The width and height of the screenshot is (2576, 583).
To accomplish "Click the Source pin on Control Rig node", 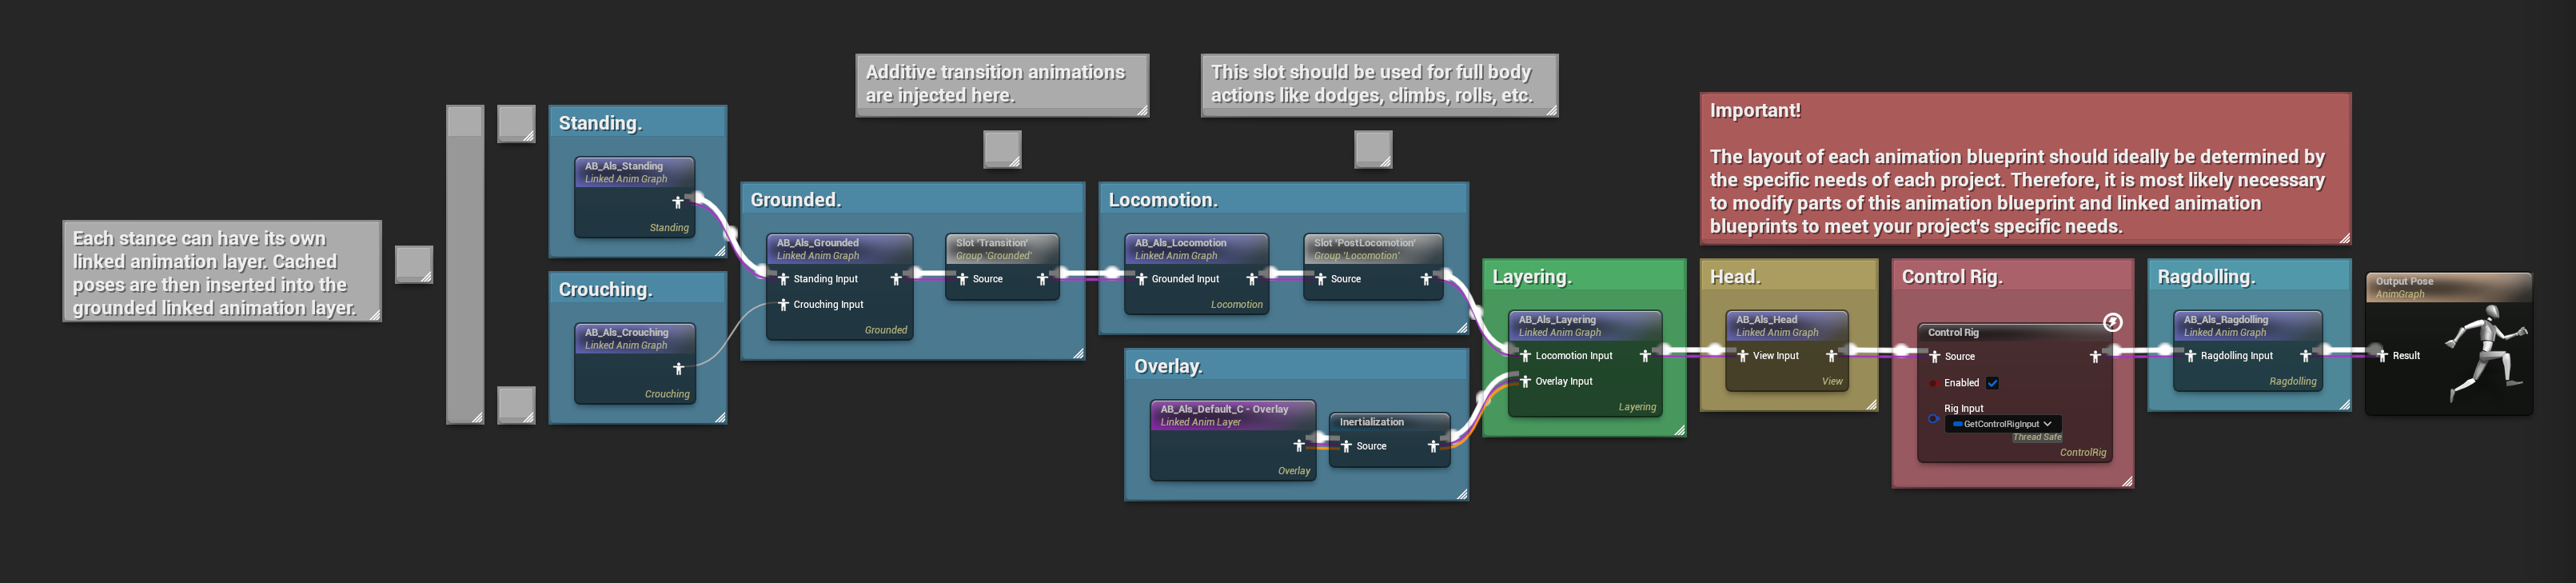I will tap(1934, 357).
